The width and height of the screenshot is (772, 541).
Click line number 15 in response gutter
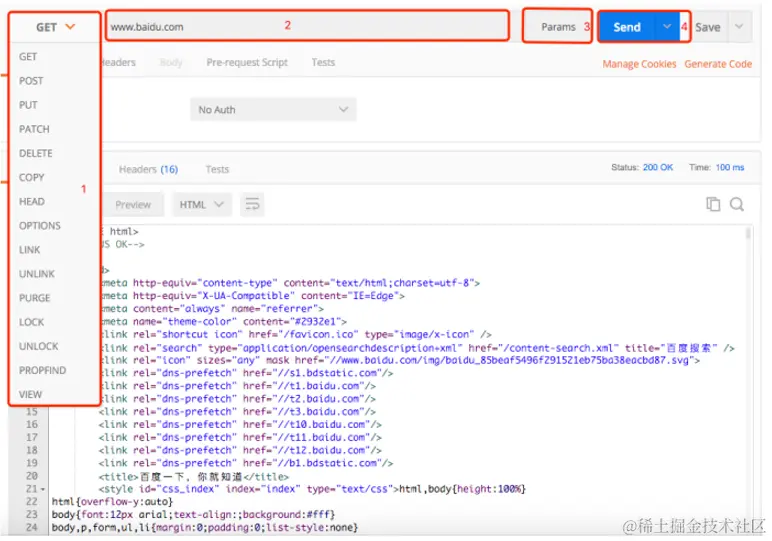[x=32, y=412]
